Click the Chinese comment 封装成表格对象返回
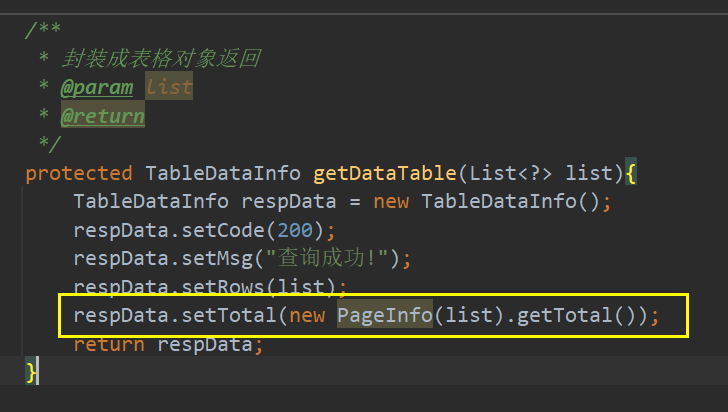 (x=161, y=59)
